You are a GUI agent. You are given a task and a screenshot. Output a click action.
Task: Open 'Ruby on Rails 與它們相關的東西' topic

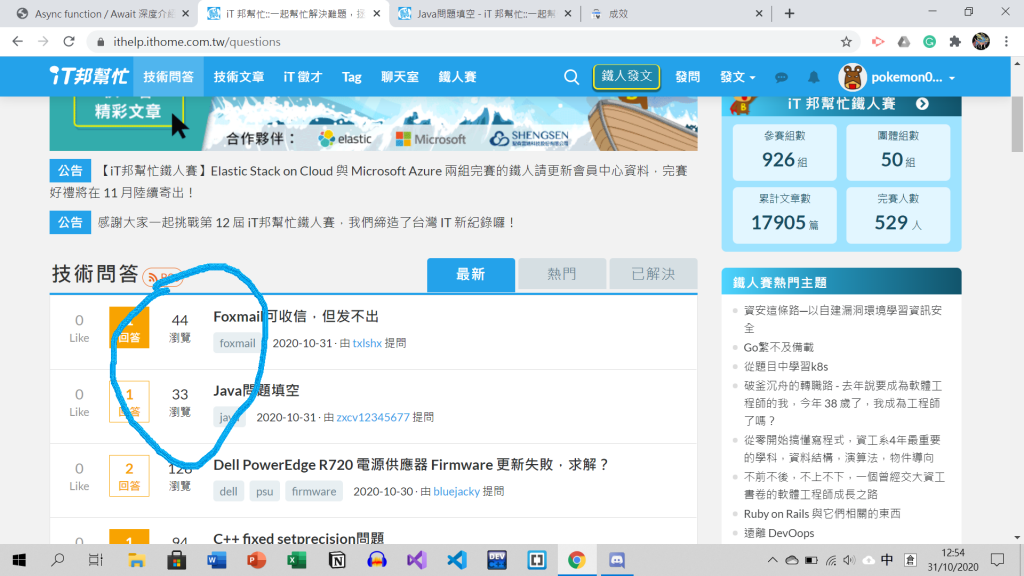[x=822, y=514]
